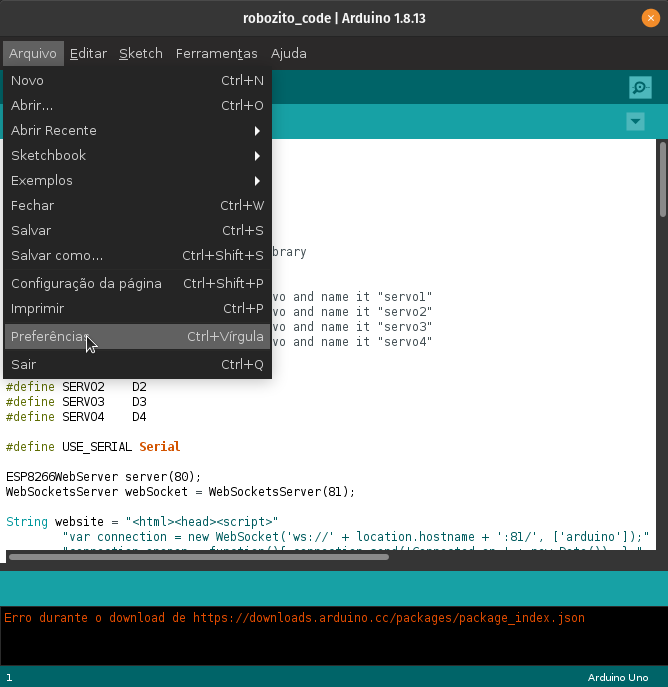The height and width of the screenshot is (687, 668).
Task: Select Salvar menu entry
Action: tap(137, 230)
